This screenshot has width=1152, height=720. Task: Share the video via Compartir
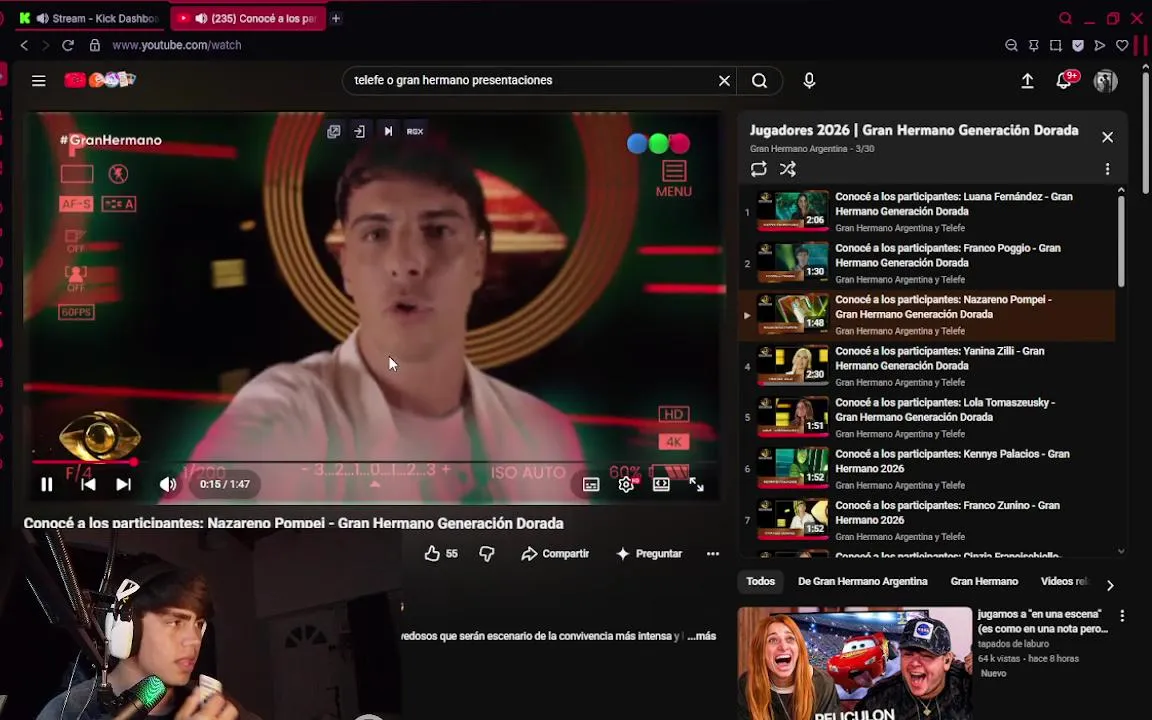click(x=555, y=554)
